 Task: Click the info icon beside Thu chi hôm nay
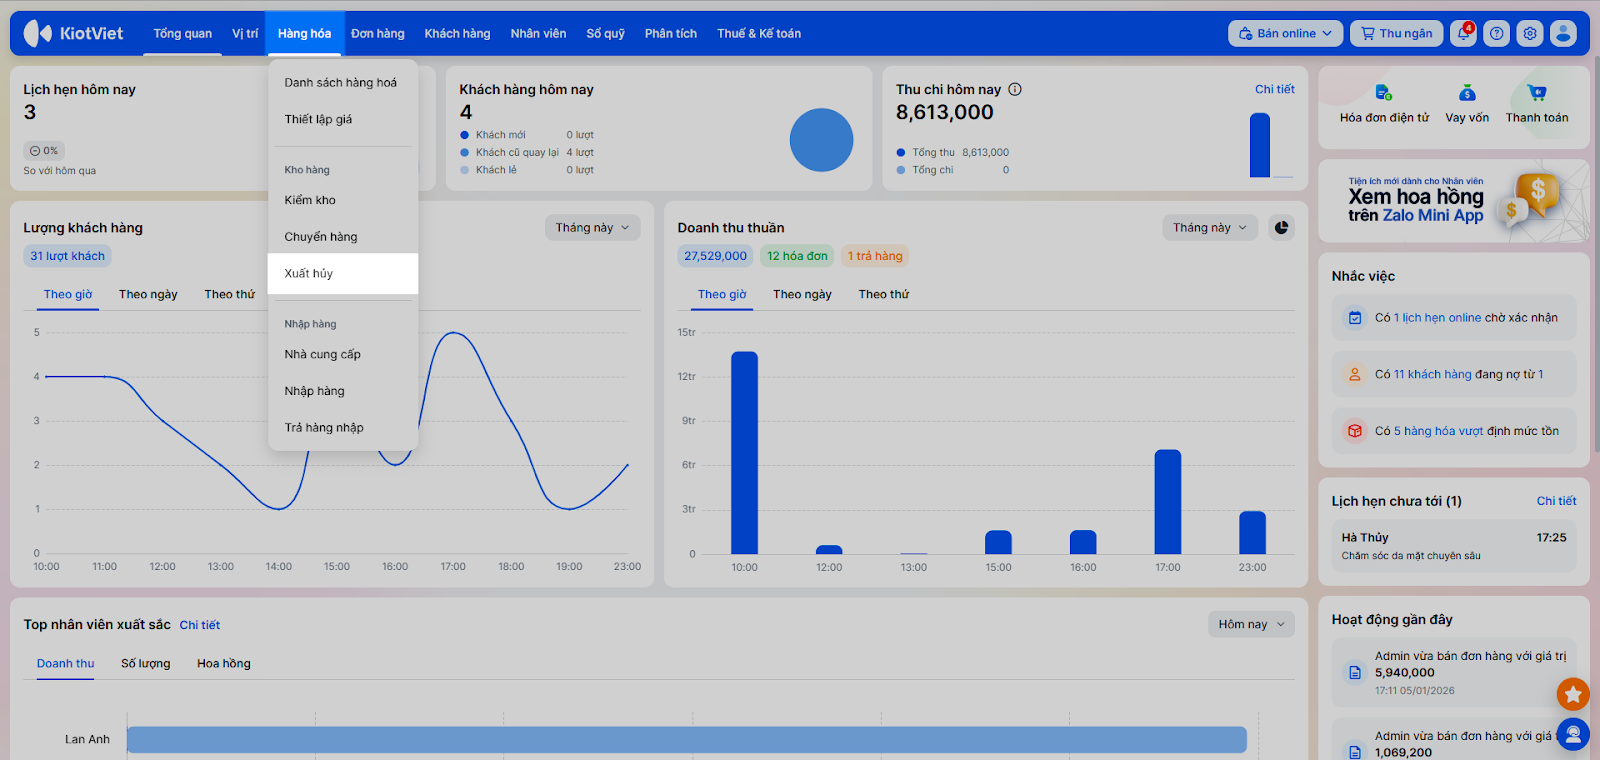(x=1015, y=89)
